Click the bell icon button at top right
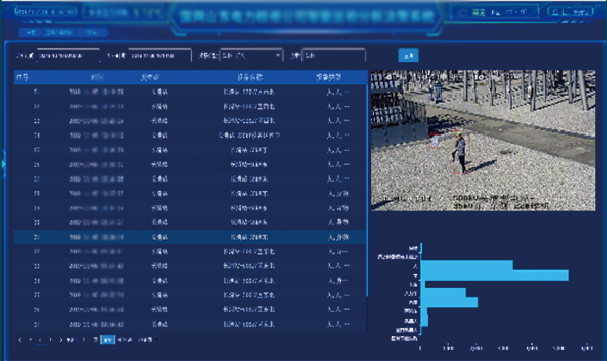Screen dimensions: 607x361 tap(555, 12)
